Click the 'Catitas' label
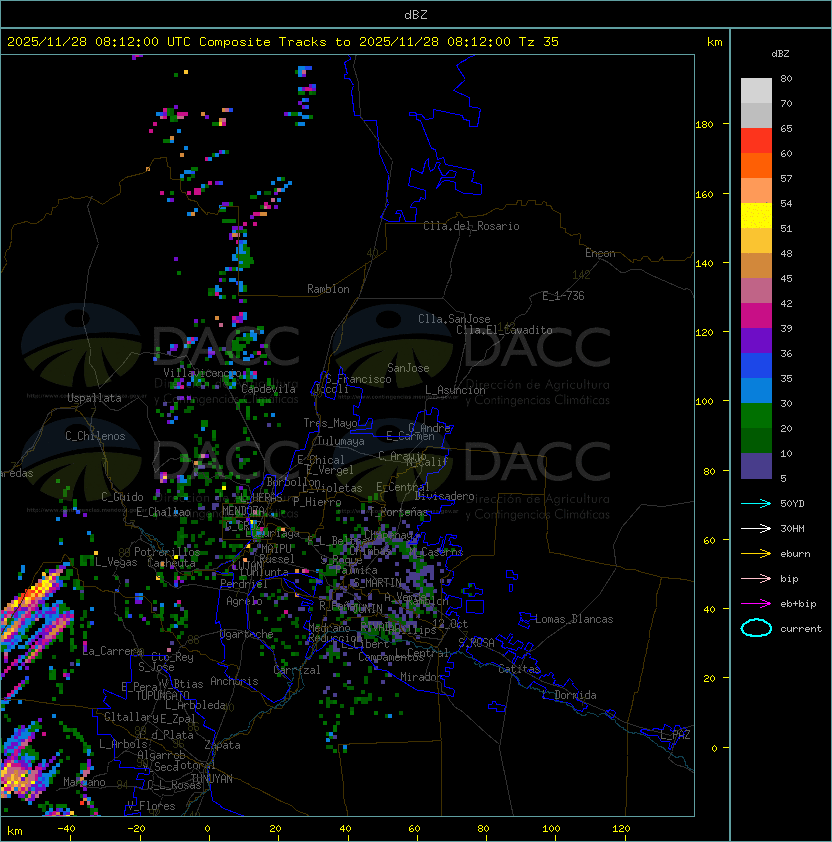 pos(519,669)
